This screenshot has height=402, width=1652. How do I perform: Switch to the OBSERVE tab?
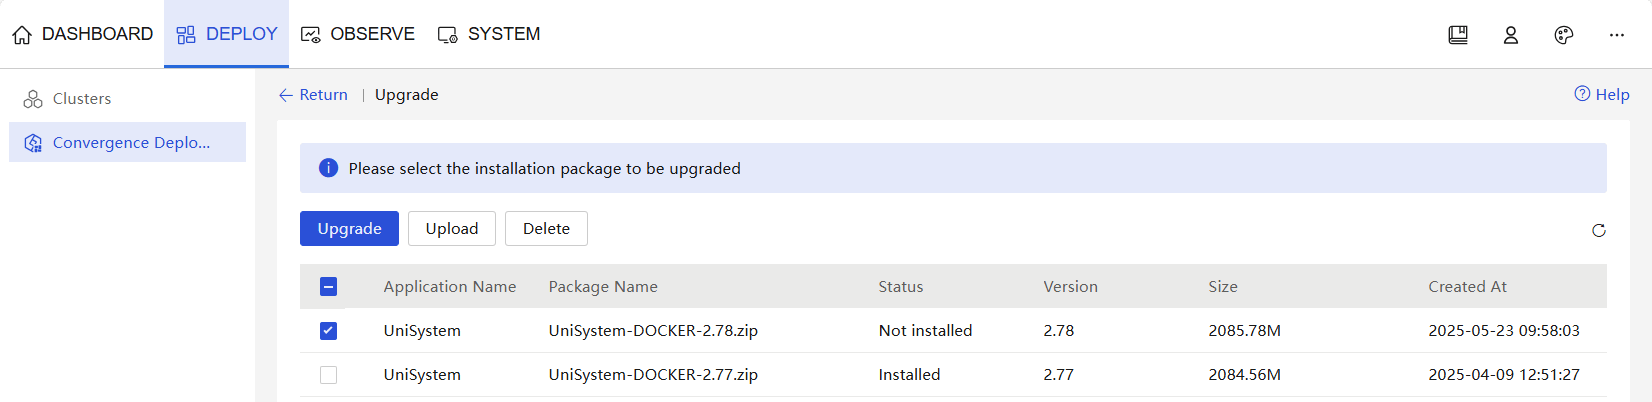[358, 34]
